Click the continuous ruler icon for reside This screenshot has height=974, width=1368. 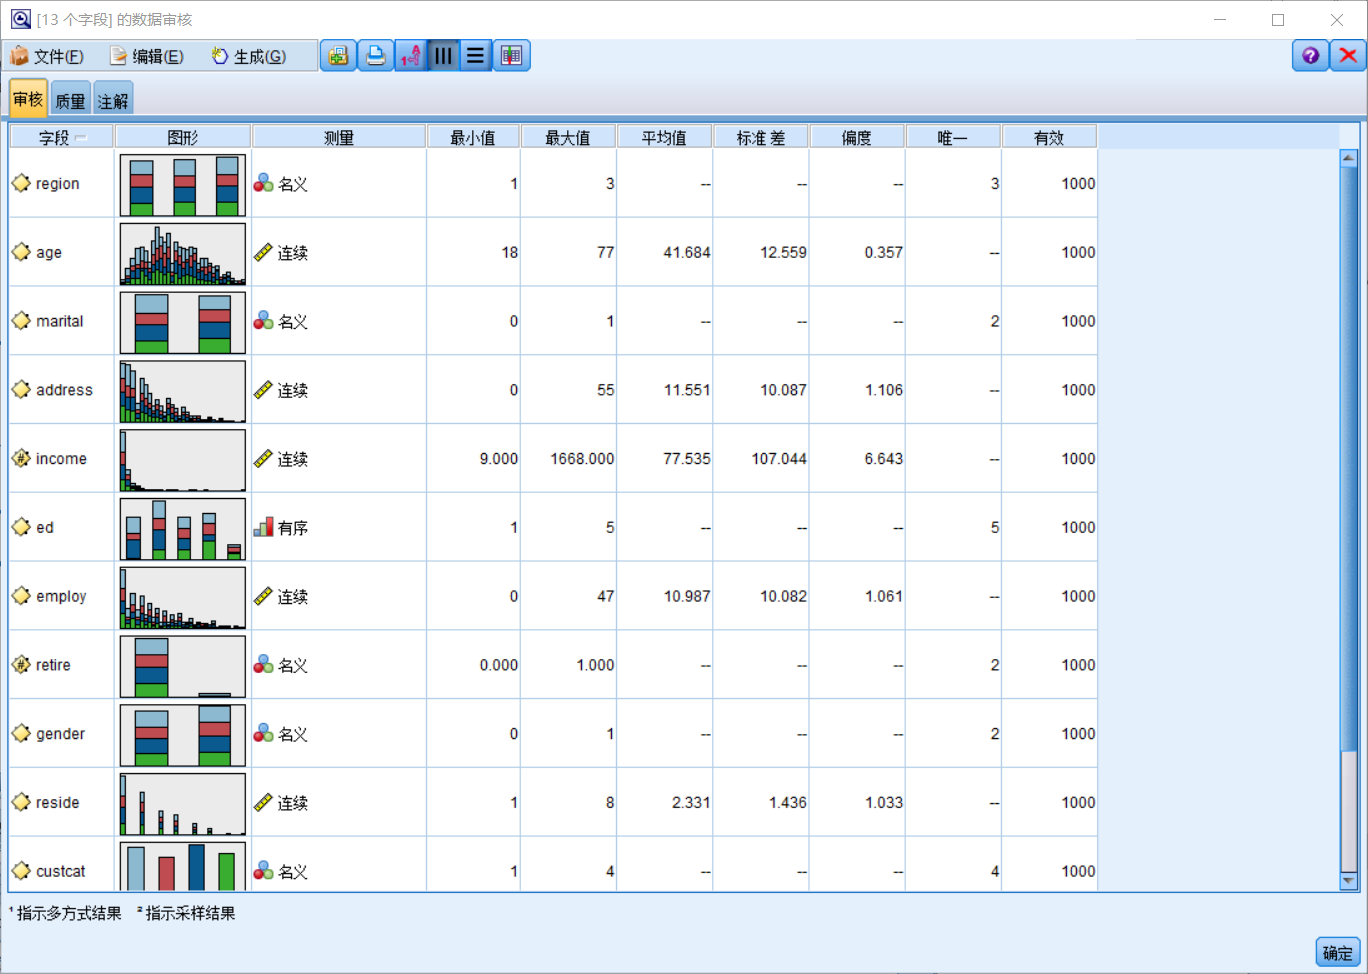263,802
